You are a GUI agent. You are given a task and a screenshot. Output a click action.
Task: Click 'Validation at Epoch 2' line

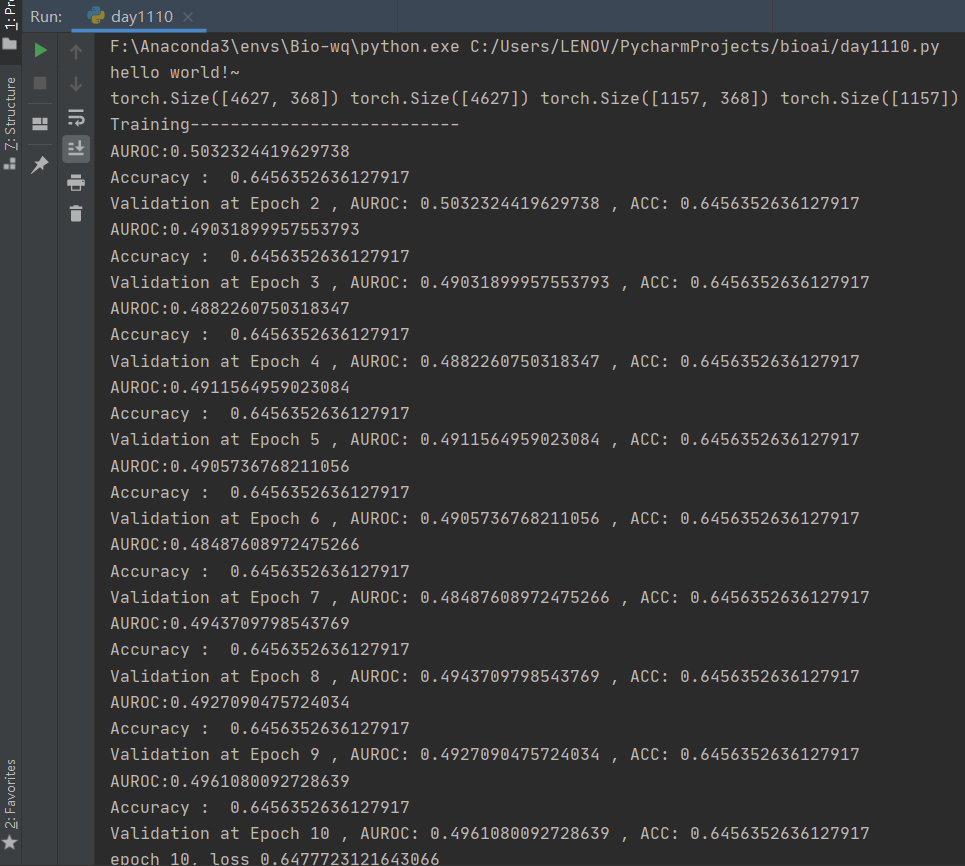(484, 204)
